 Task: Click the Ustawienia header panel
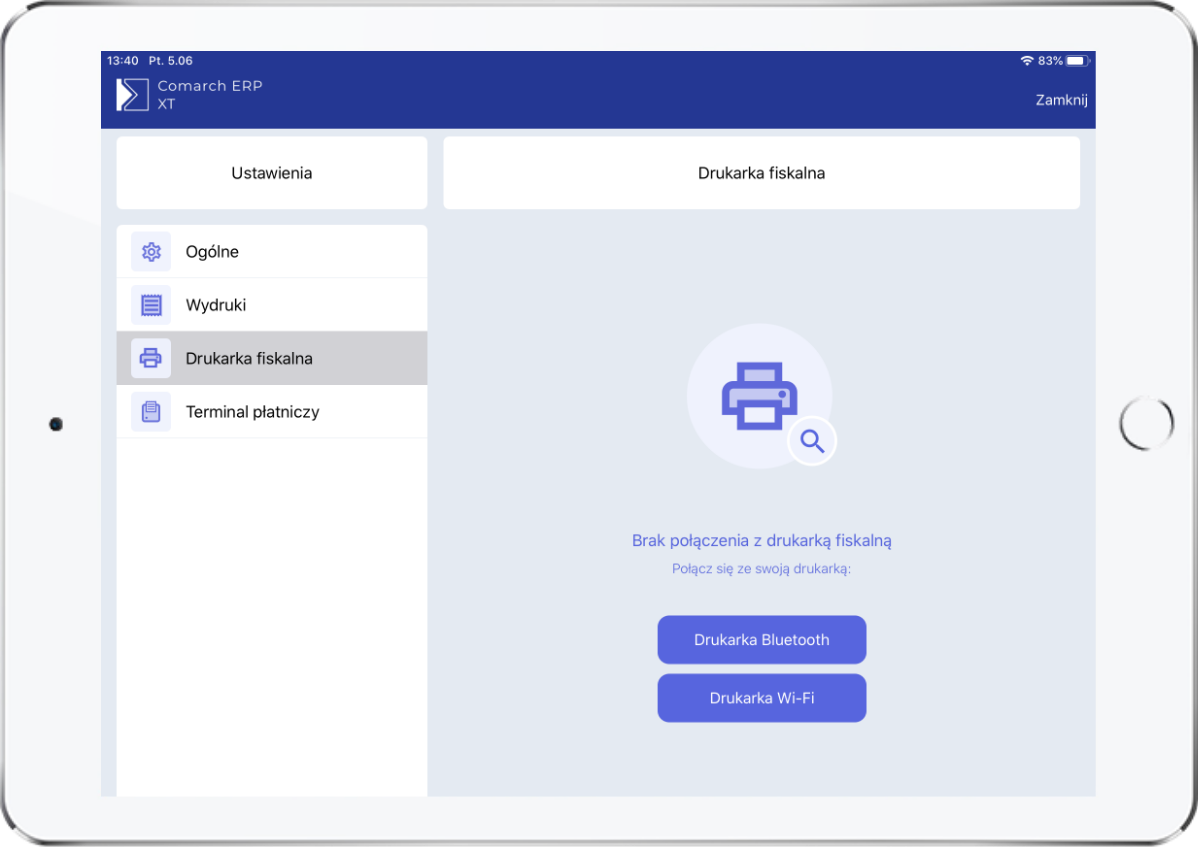click(272, 173)
